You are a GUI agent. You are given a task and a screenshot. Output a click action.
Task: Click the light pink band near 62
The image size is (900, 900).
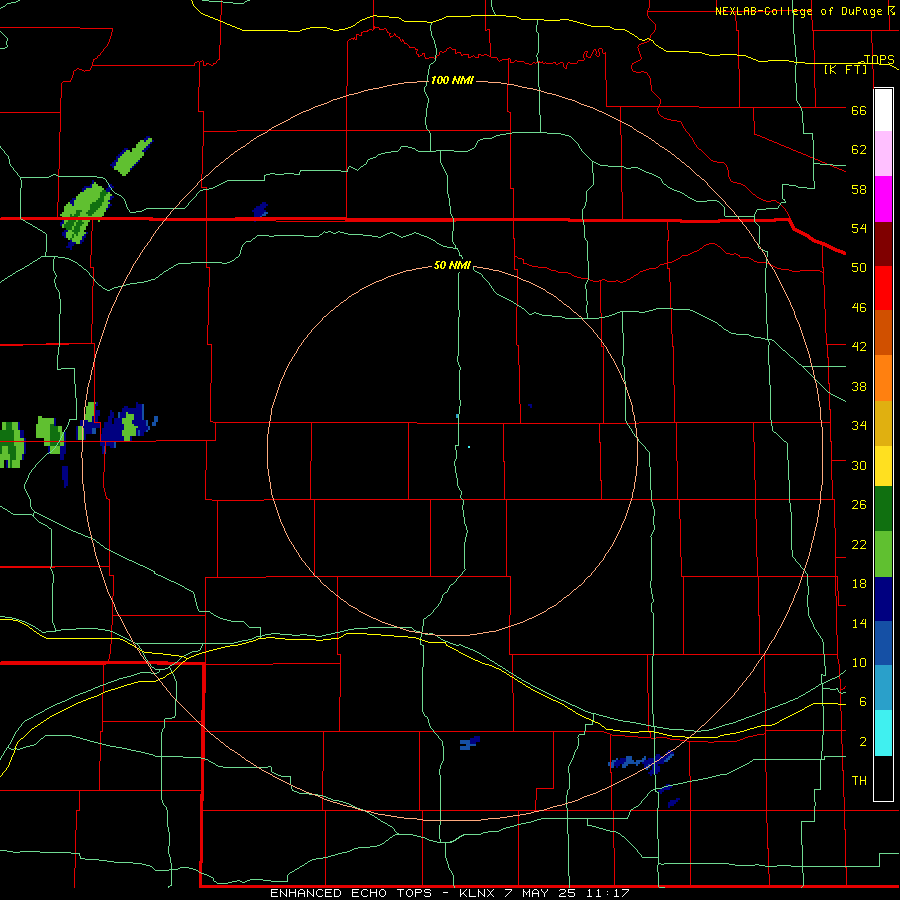click(883, 153)
